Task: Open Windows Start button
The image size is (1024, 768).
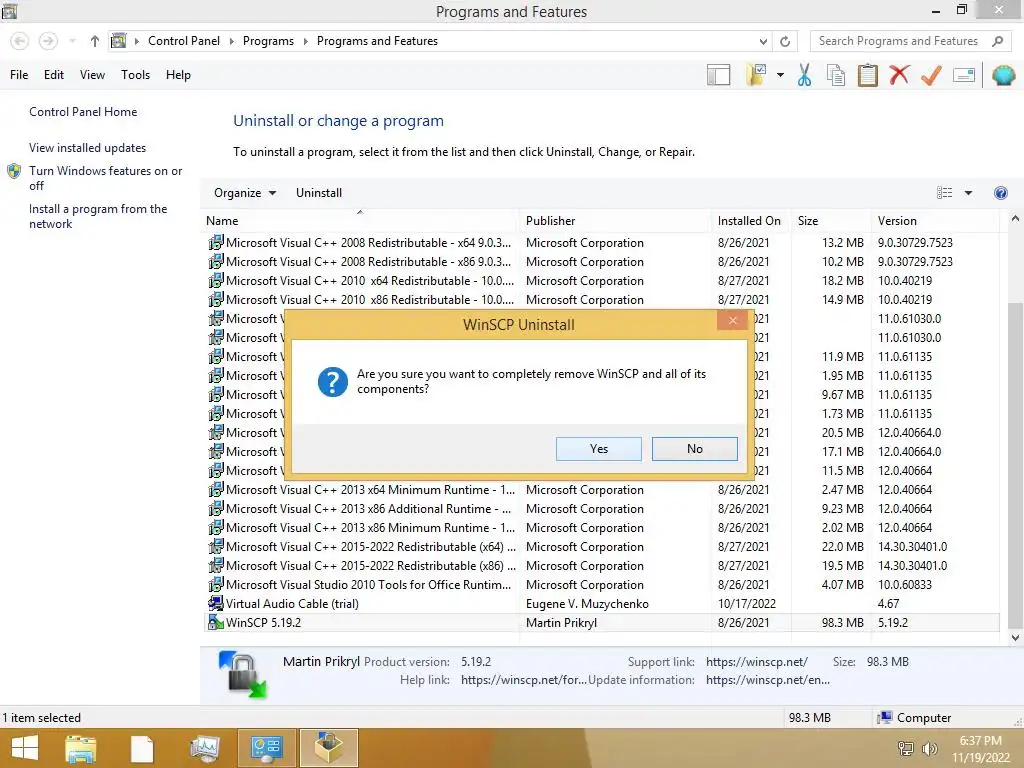Action: tap(25, 748)
